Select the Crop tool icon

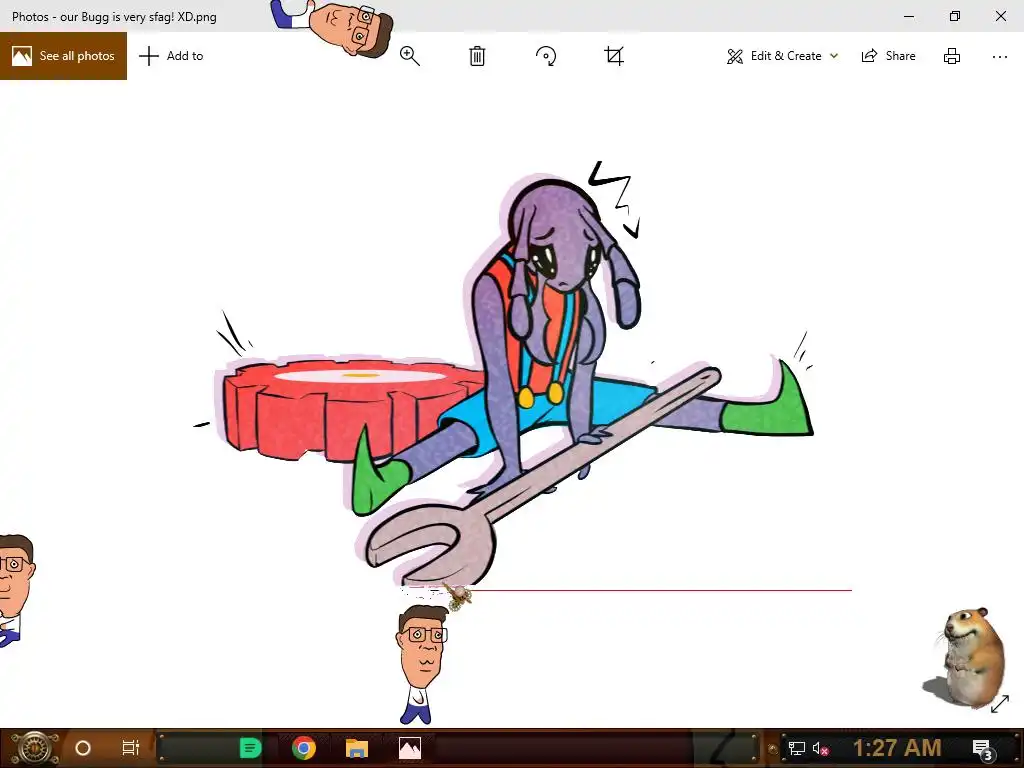click(614, 56)
